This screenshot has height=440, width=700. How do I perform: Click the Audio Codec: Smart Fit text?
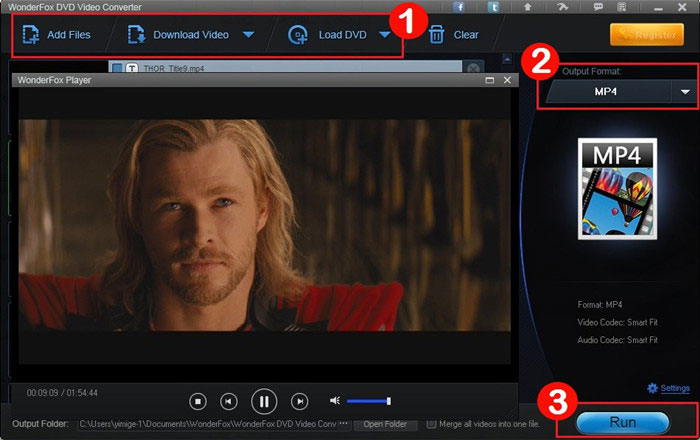coord(617,340)
